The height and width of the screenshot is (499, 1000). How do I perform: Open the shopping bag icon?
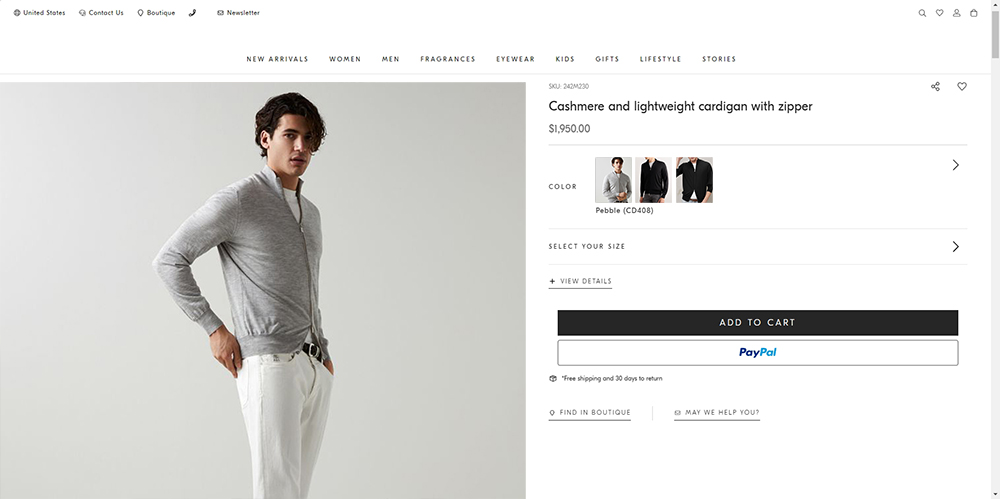[x=974, y=13]
